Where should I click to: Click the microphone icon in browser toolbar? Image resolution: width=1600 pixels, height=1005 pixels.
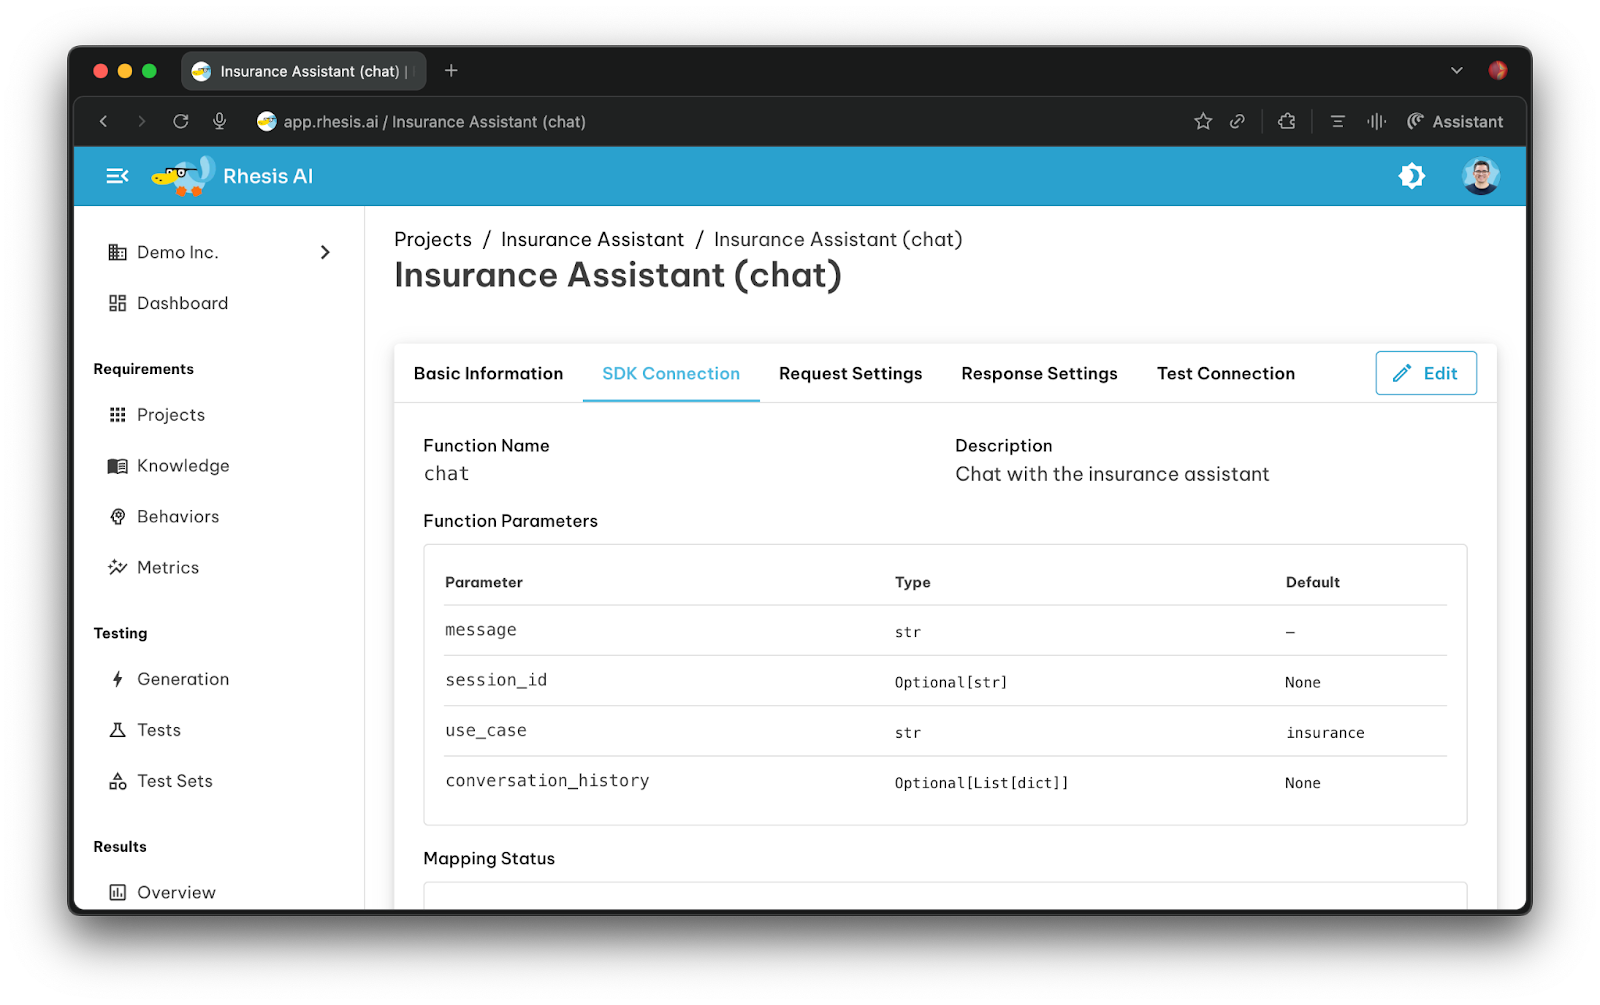tap(219, 121)
